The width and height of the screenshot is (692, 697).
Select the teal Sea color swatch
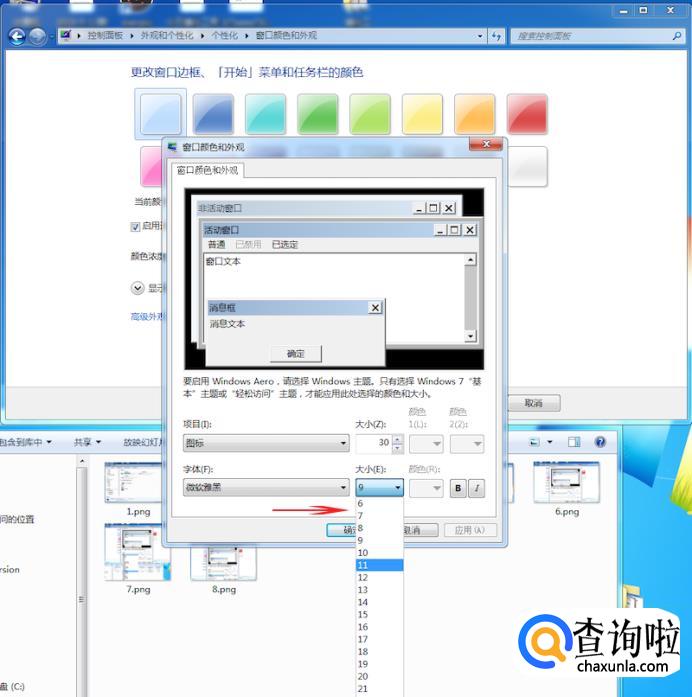[265, 114]
